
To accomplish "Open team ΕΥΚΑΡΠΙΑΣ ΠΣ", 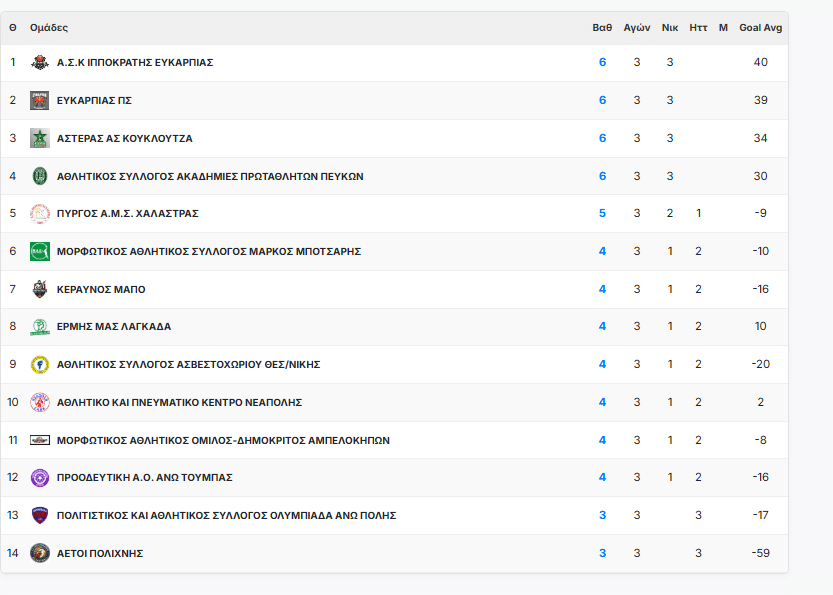I will tap(94, 100).
